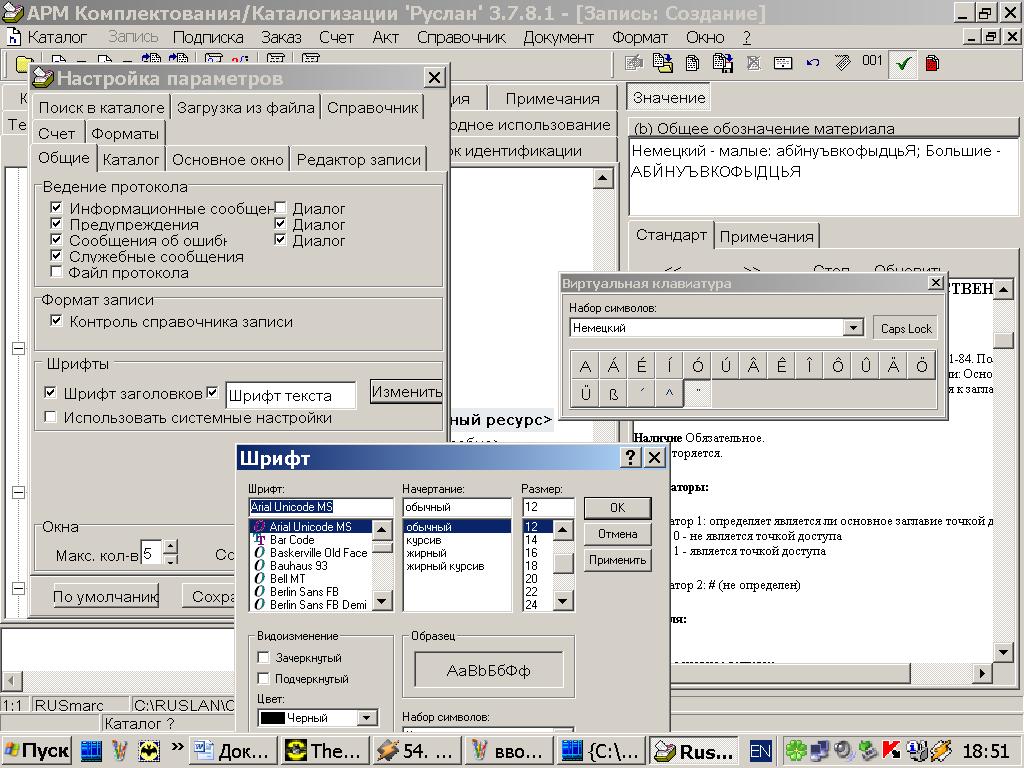Screen dimensions: 1024x768
Task: Click the 001 field toolbar icon
Action: (x=872, y=62)
